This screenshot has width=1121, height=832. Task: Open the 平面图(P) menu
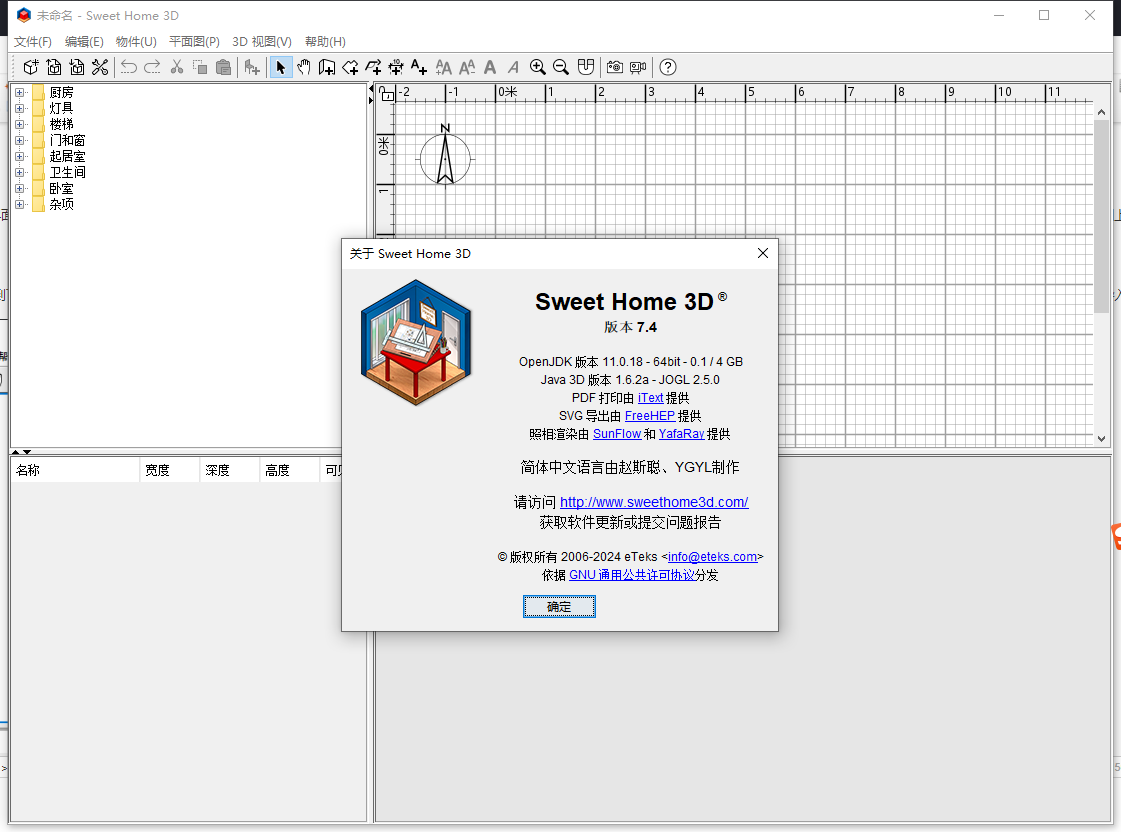click(194, 41)
